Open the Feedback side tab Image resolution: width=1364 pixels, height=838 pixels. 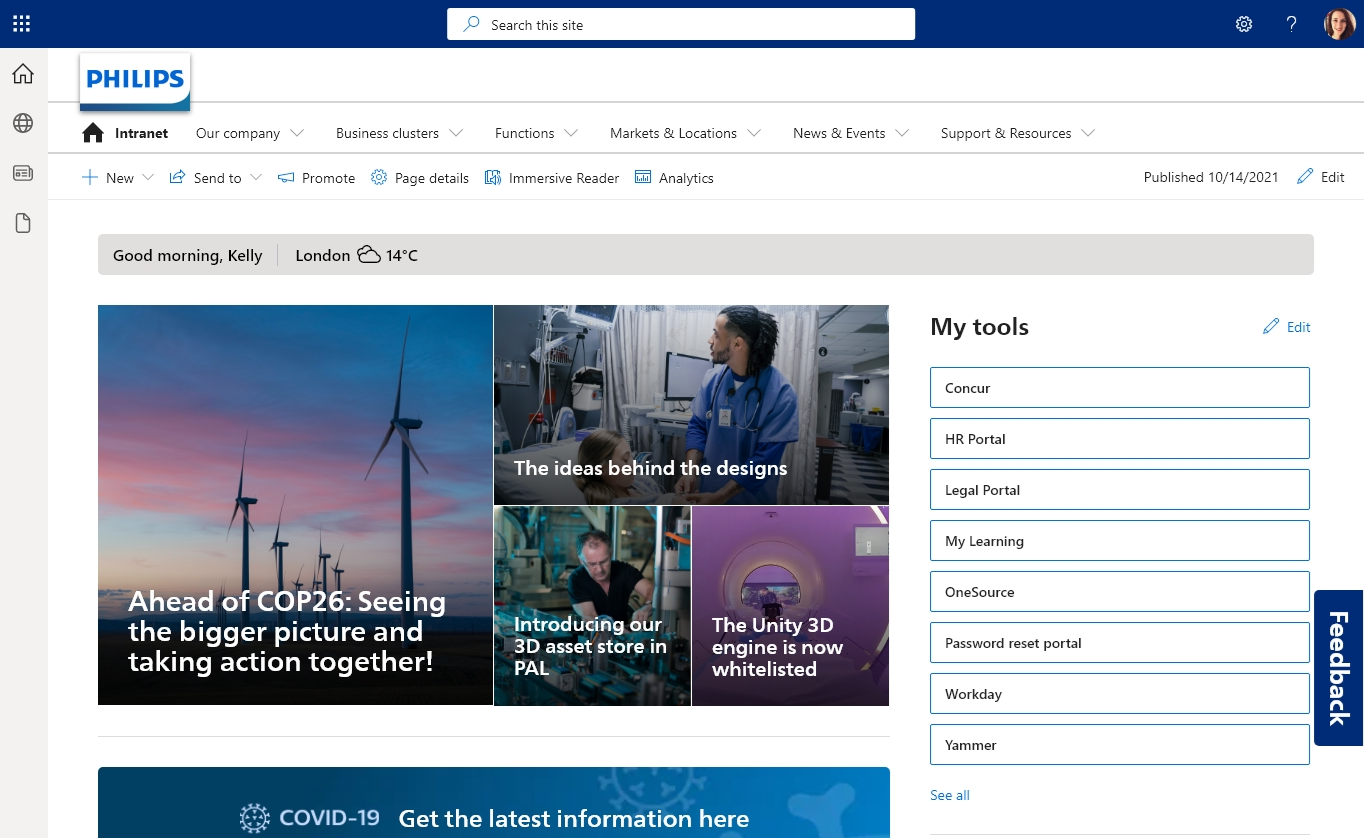(x=1339, y=668)
